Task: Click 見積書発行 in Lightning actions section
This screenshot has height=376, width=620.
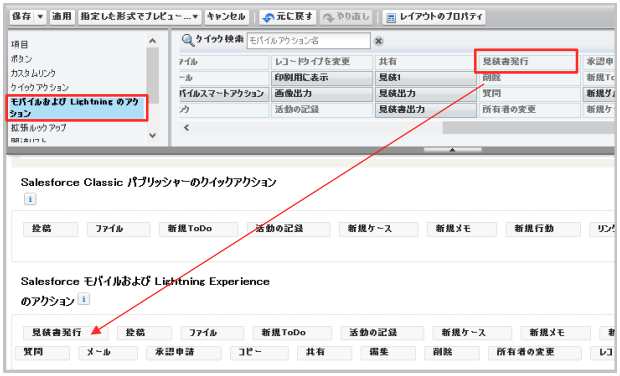Action: pyautogui.click(x=65, y=333)
